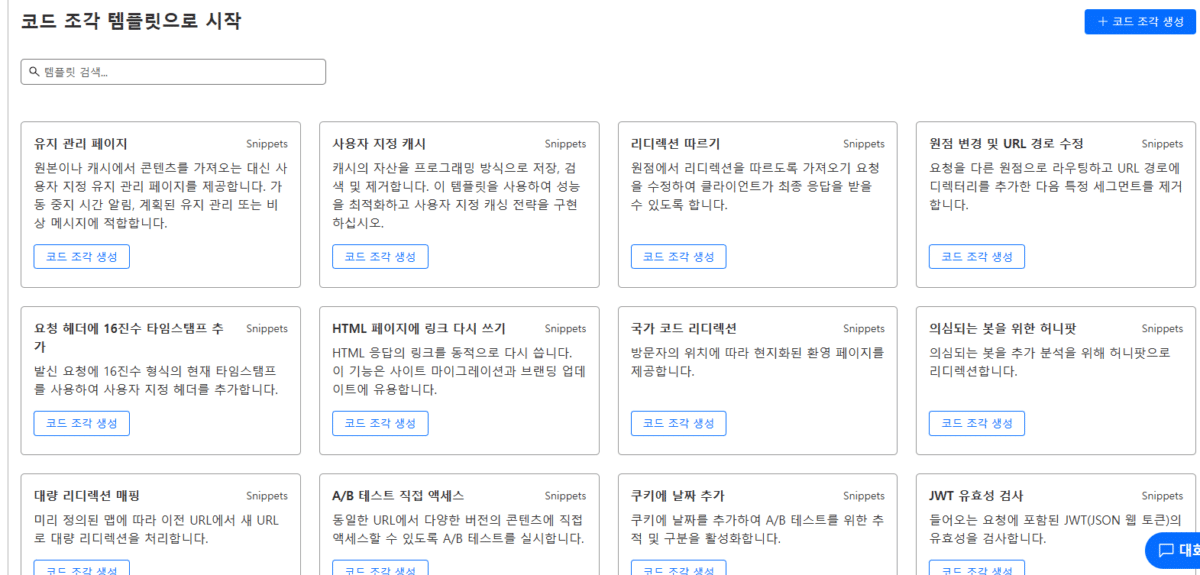1200x575 pixels.
Task: Create snippet from 16진수 타임스탬프 card
Action: point(81,423)
